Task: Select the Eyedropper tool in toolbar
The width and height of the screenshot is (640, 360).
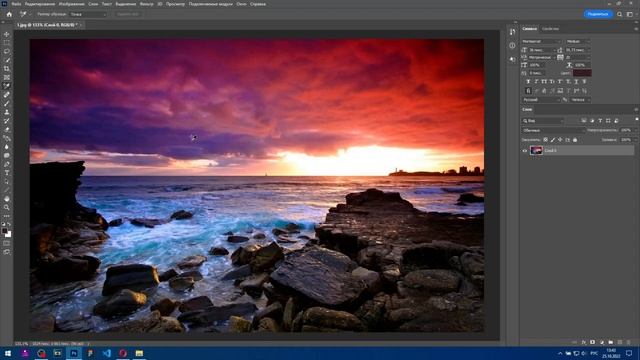Action: coord(7,86)
